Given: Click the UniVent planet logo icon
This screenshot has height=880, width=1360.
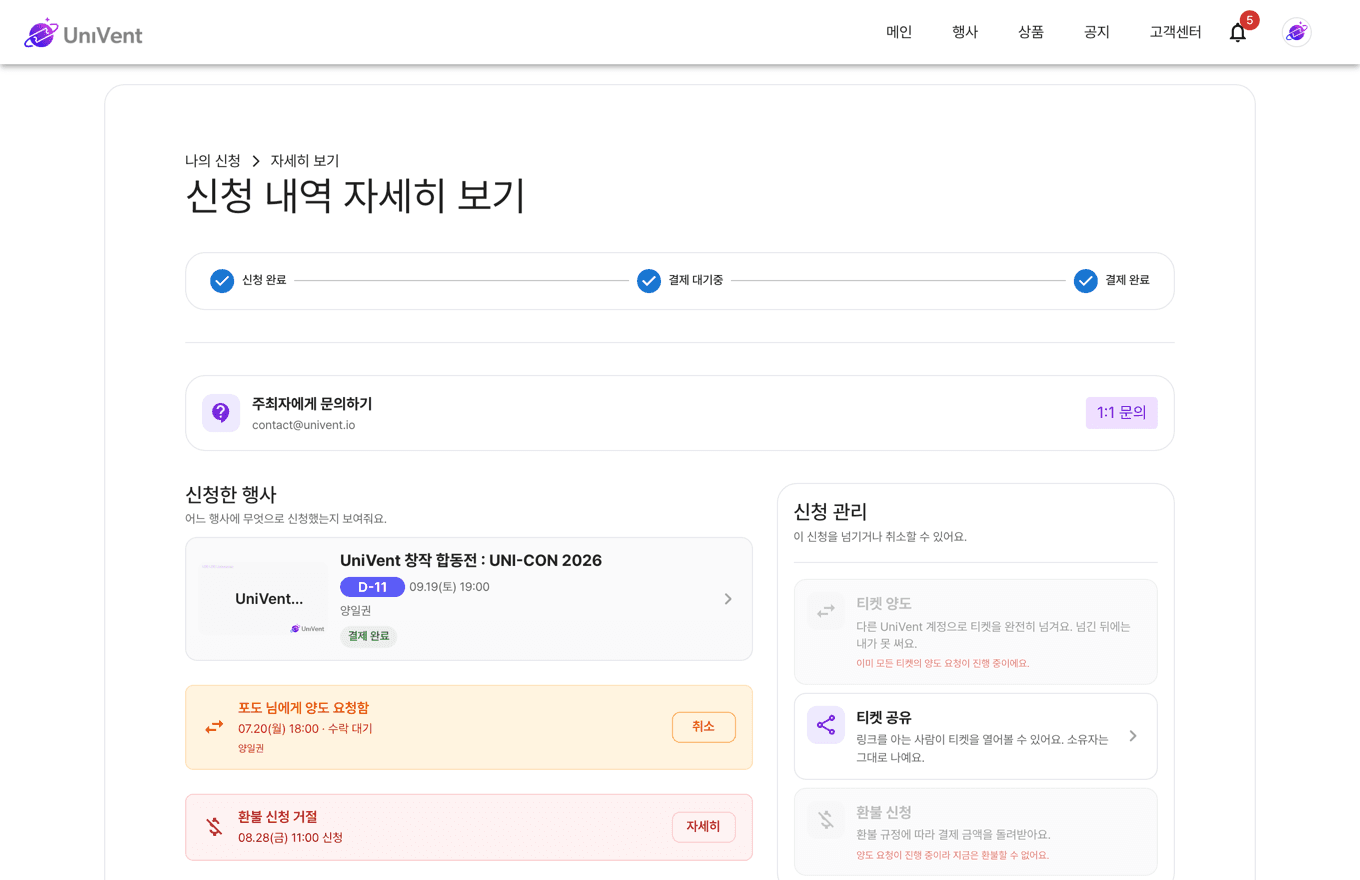Looking at the screenshot, I should 41,33.
